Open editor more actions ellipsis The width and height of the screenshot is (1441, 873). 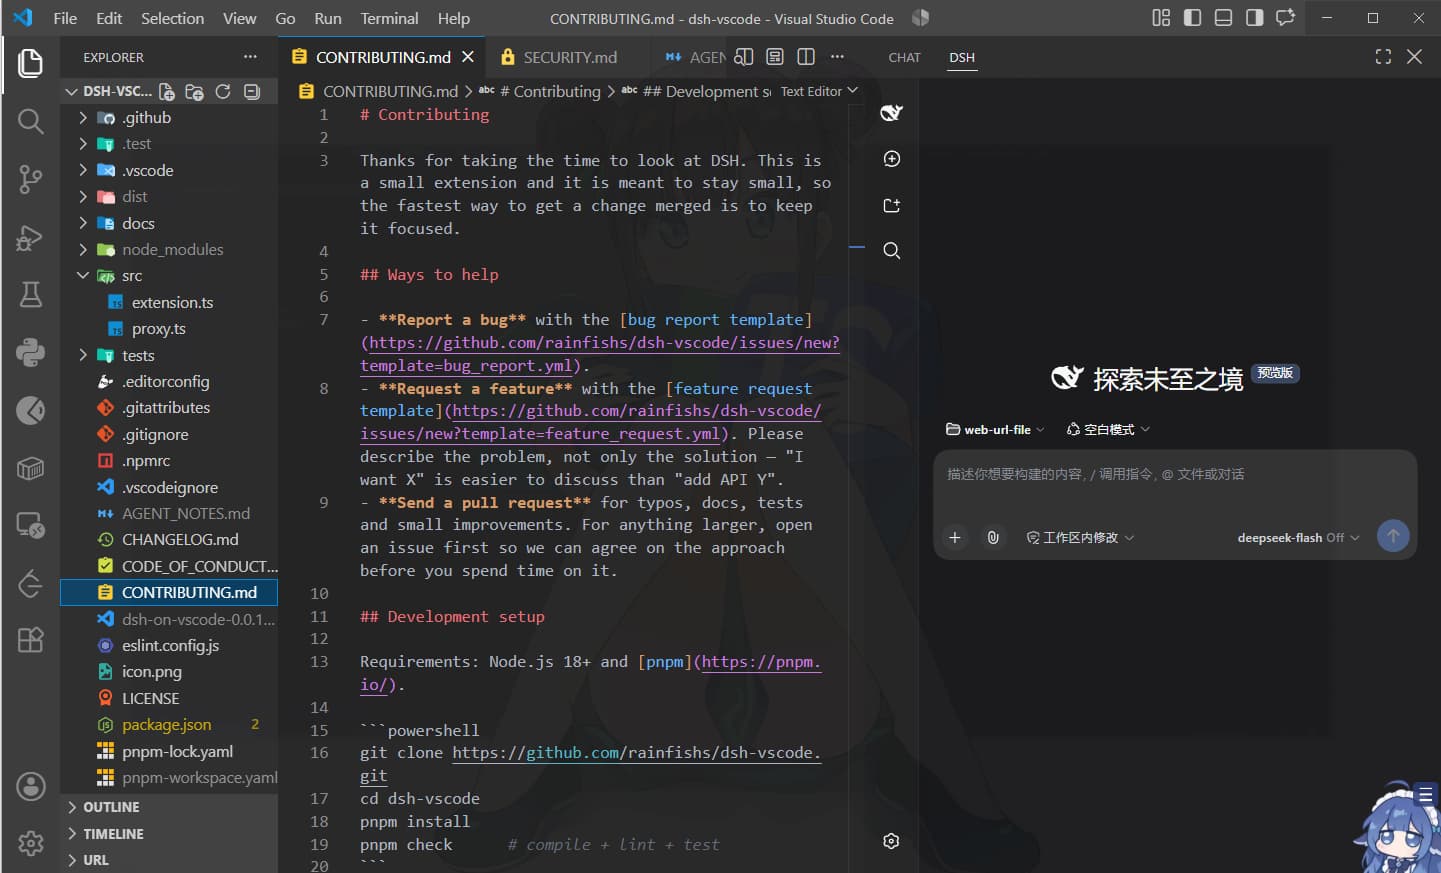[837, 57]
